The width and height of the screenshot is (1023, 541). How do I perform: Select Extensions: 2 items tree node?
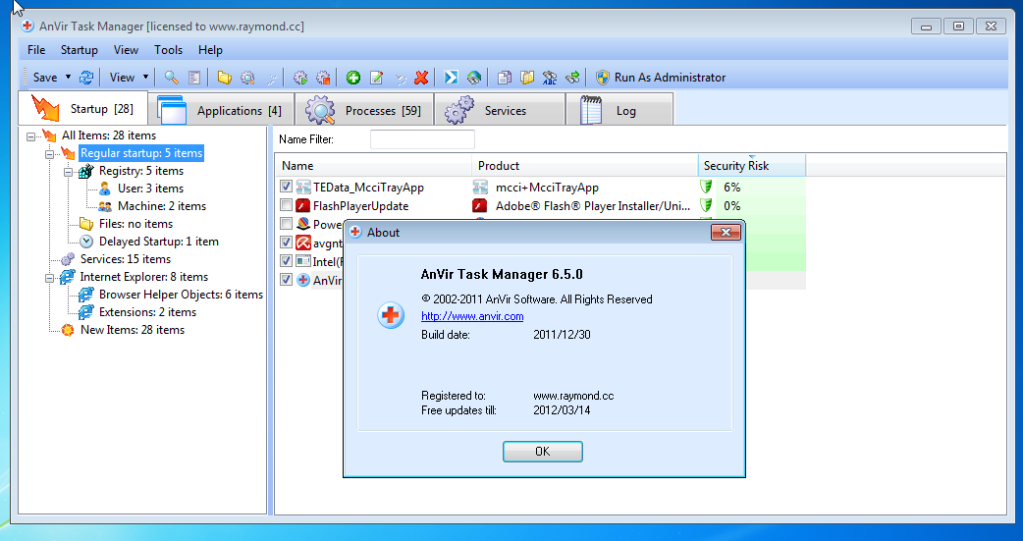coord(147,312)
